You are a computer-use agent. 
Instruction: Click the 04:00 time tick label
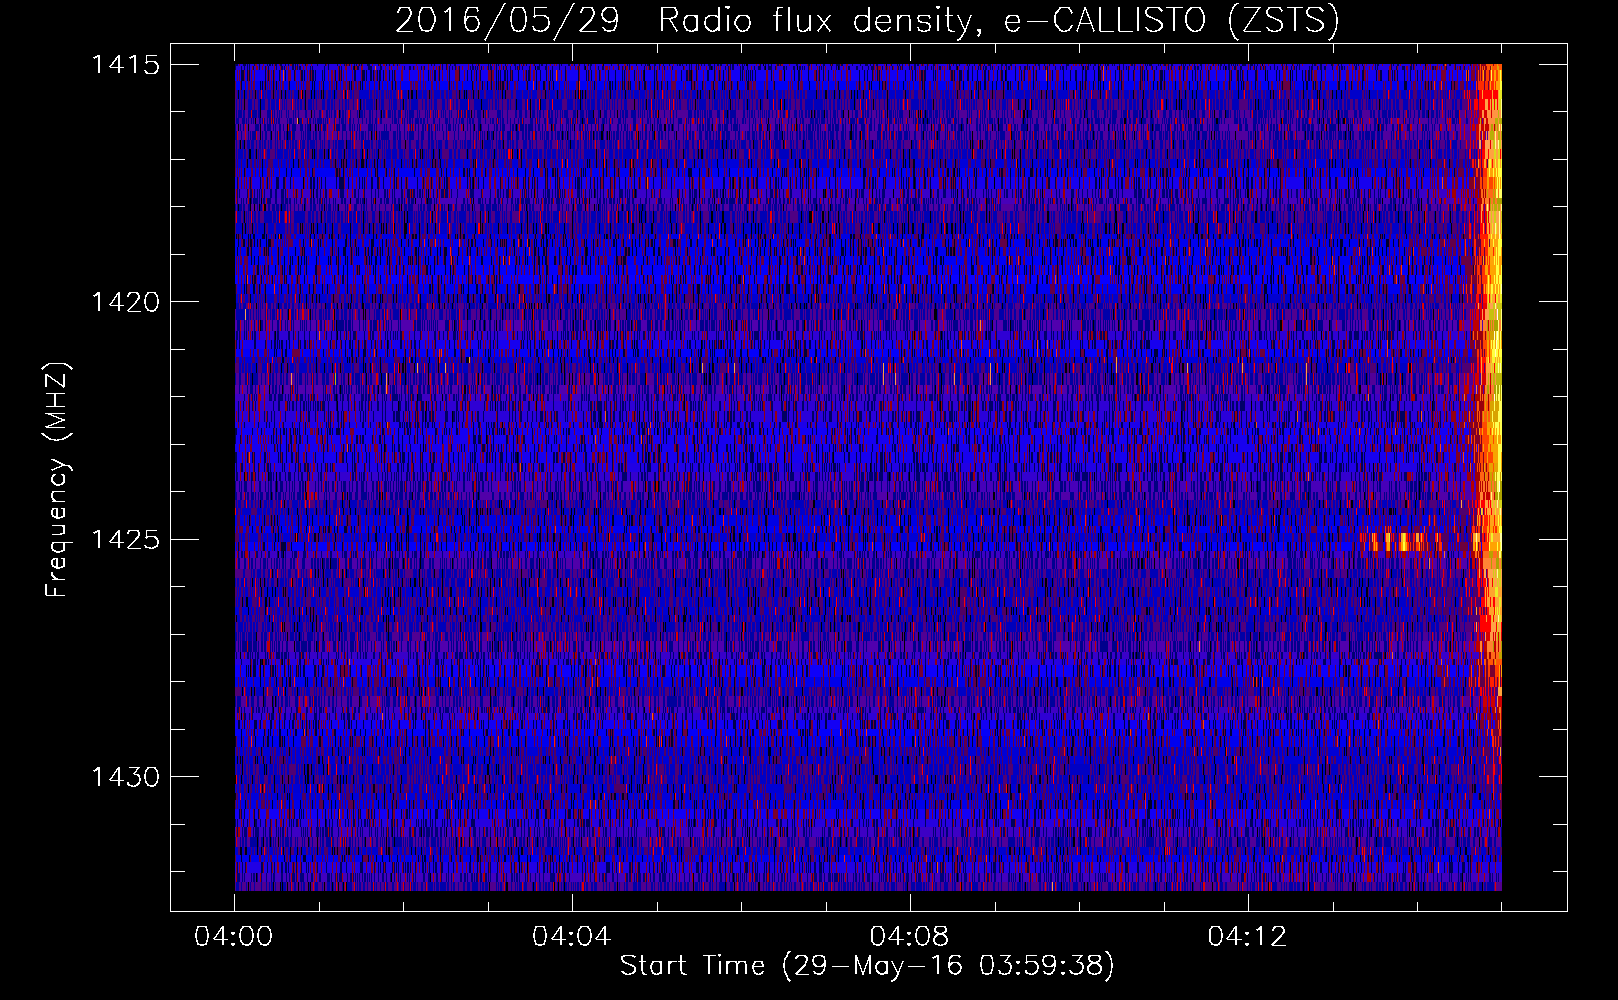[x=234, y=937]
